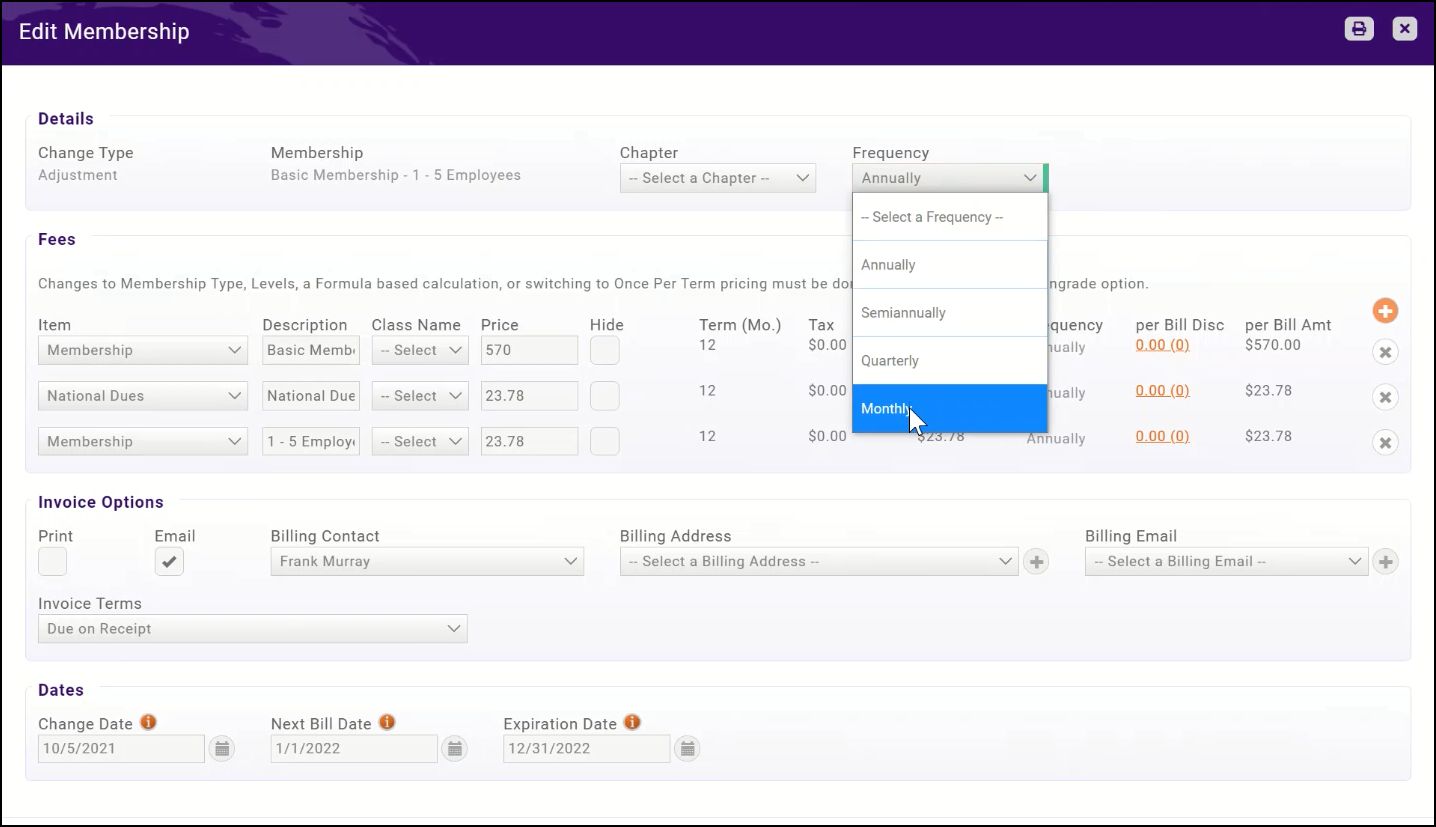Screen dimensions: 1436x827
Task: Add a new Billing Address with the plus icon
Action: (x=1036, y=561)
